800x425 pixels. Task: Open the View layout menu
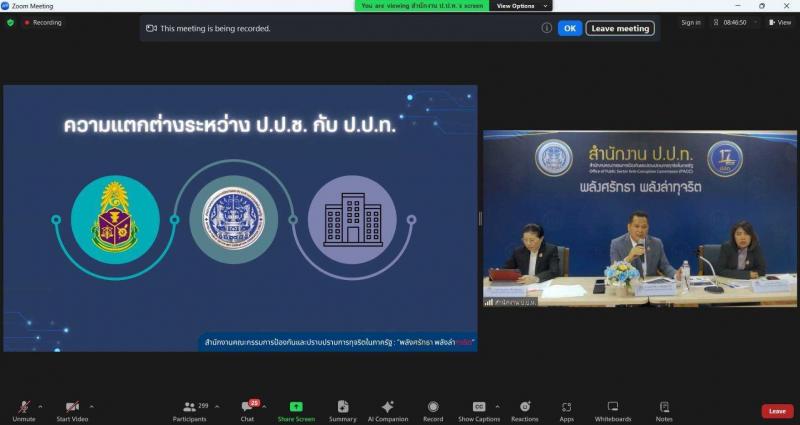(781, 22)
